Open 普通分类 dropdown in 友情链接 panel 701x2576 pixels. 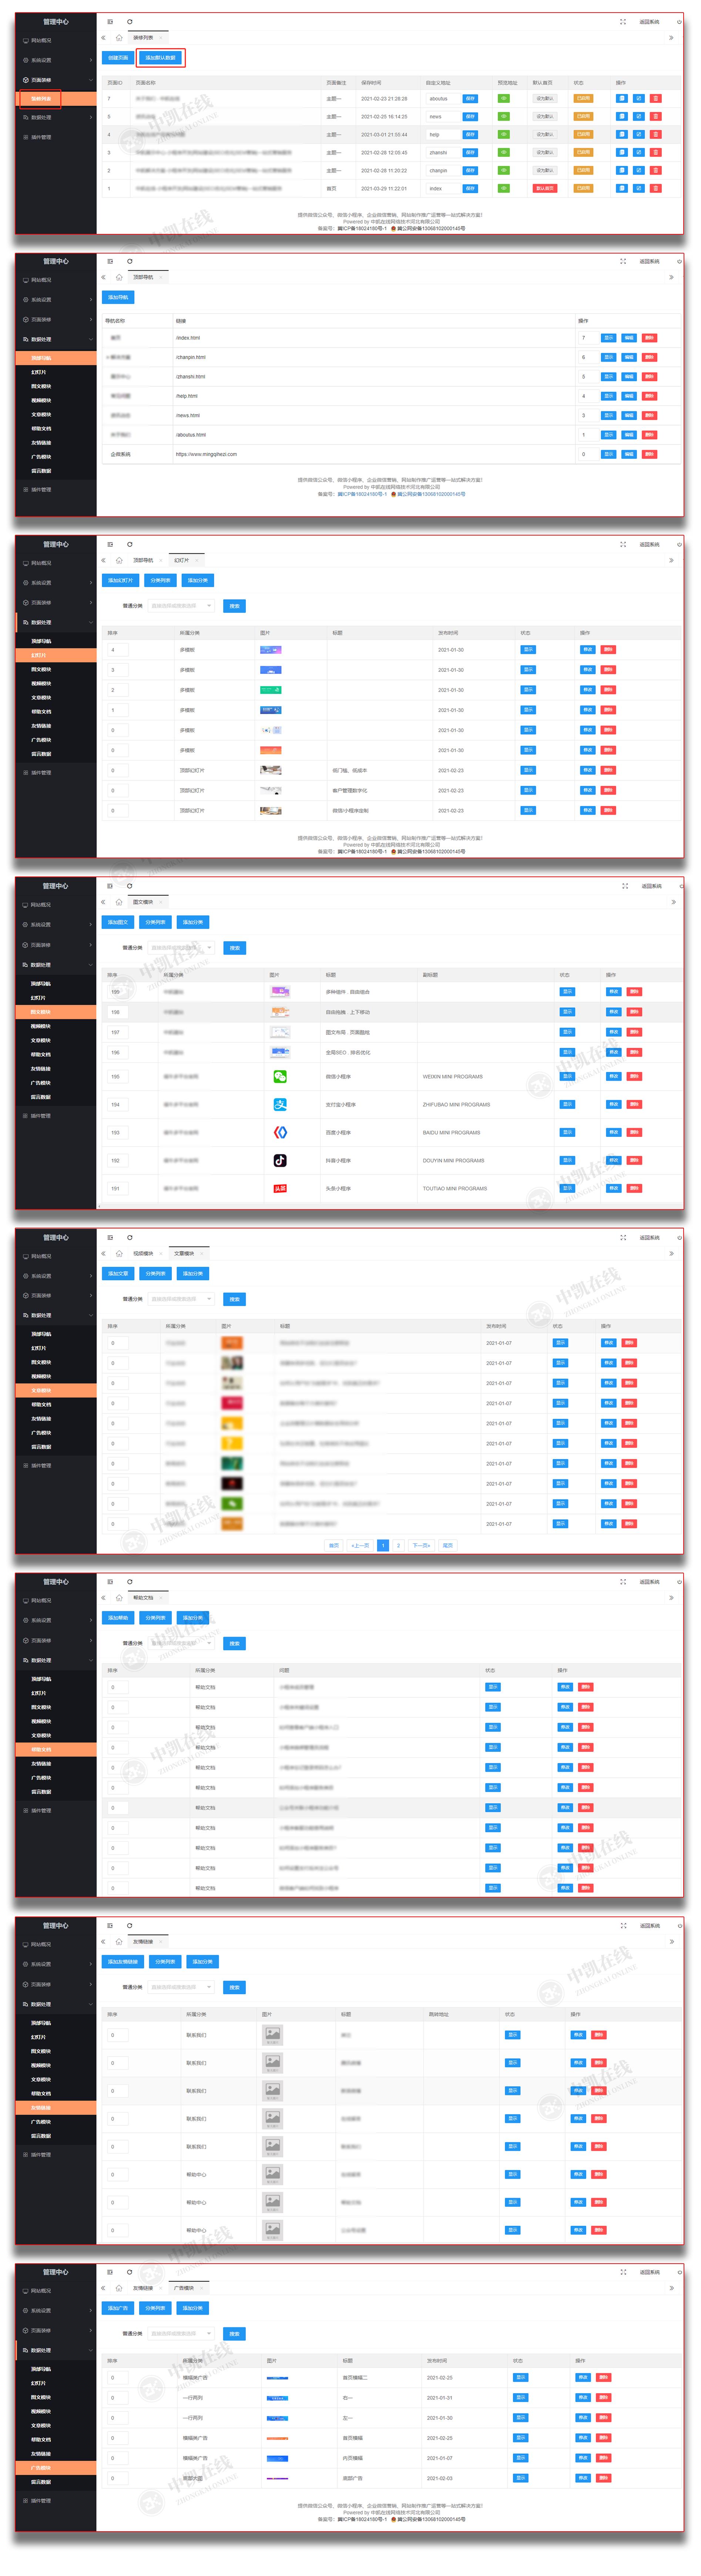pos(181,1988)
